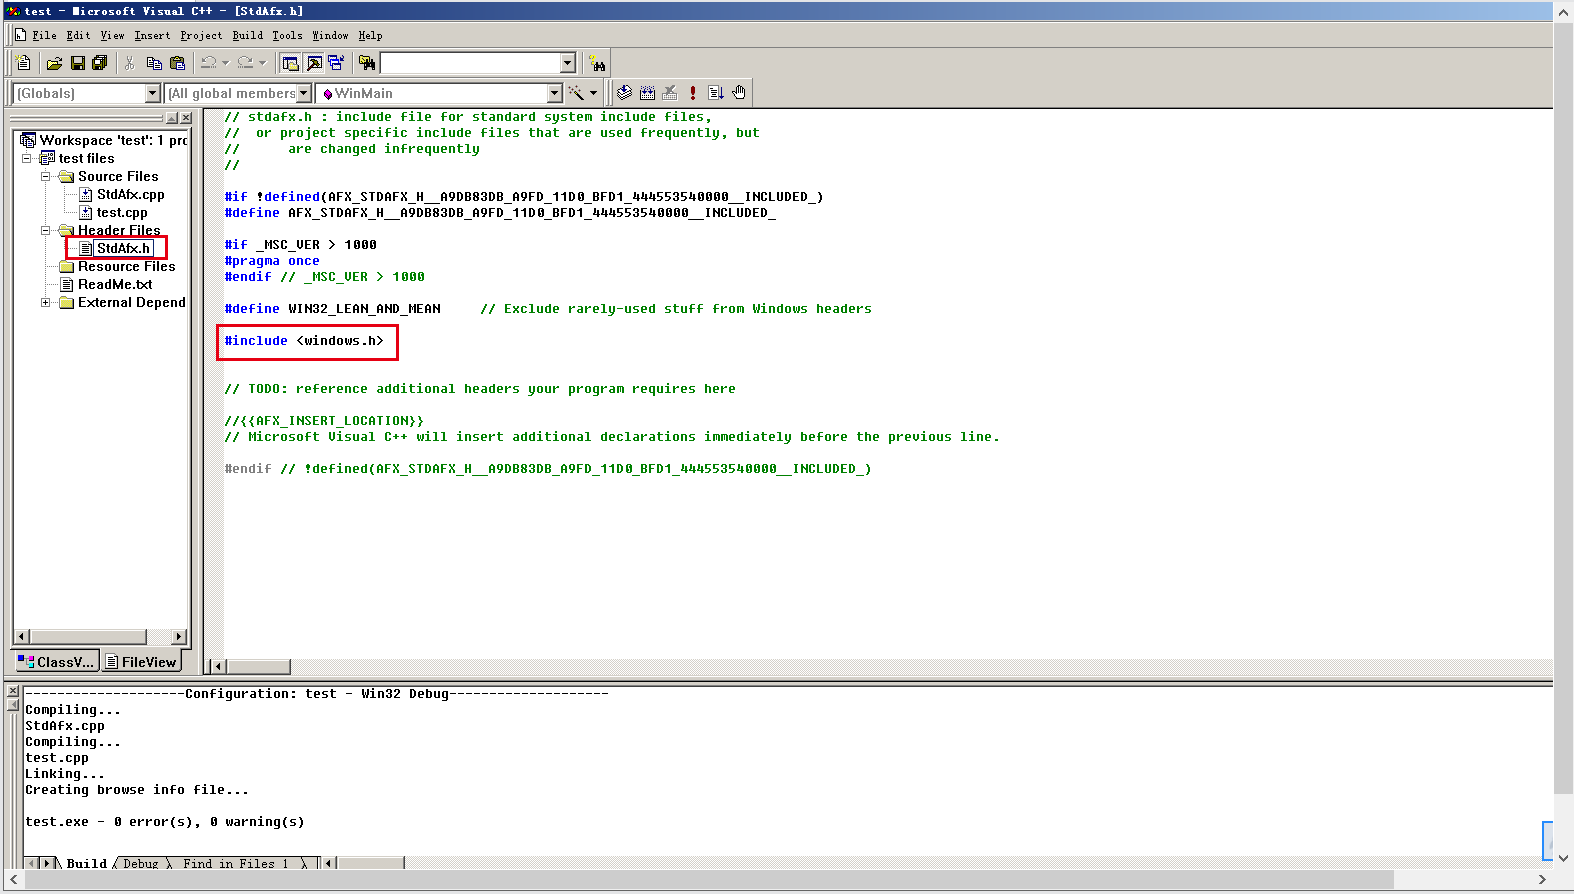Open the View menu
Screen dimensions: 1574x894
pos(112,35)
